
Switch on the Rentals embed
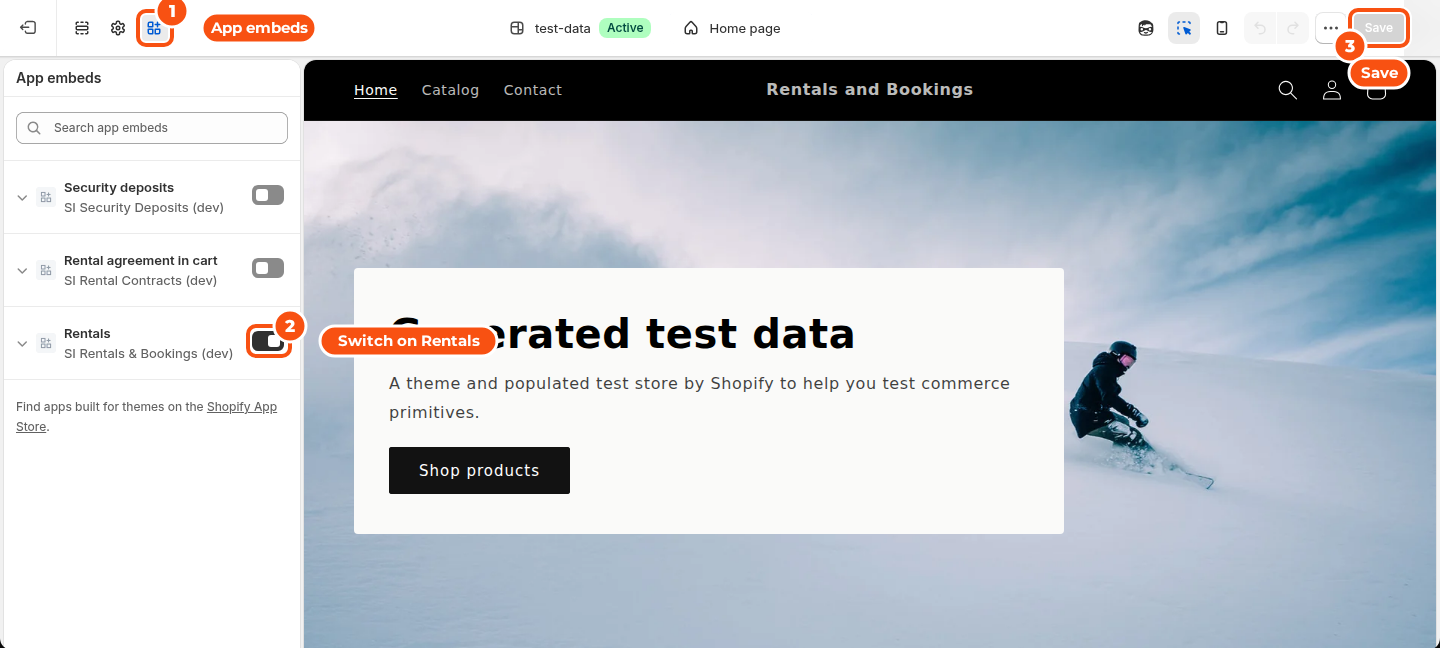tap(268, 341)
